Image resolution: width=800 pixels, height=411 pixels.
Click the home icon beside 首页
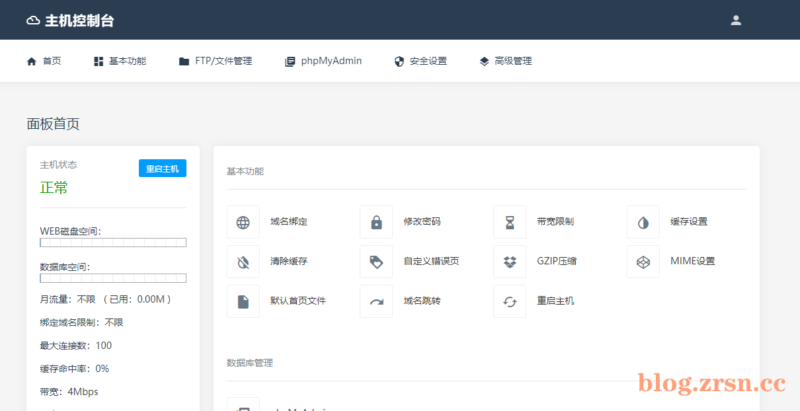click(32, 62)
